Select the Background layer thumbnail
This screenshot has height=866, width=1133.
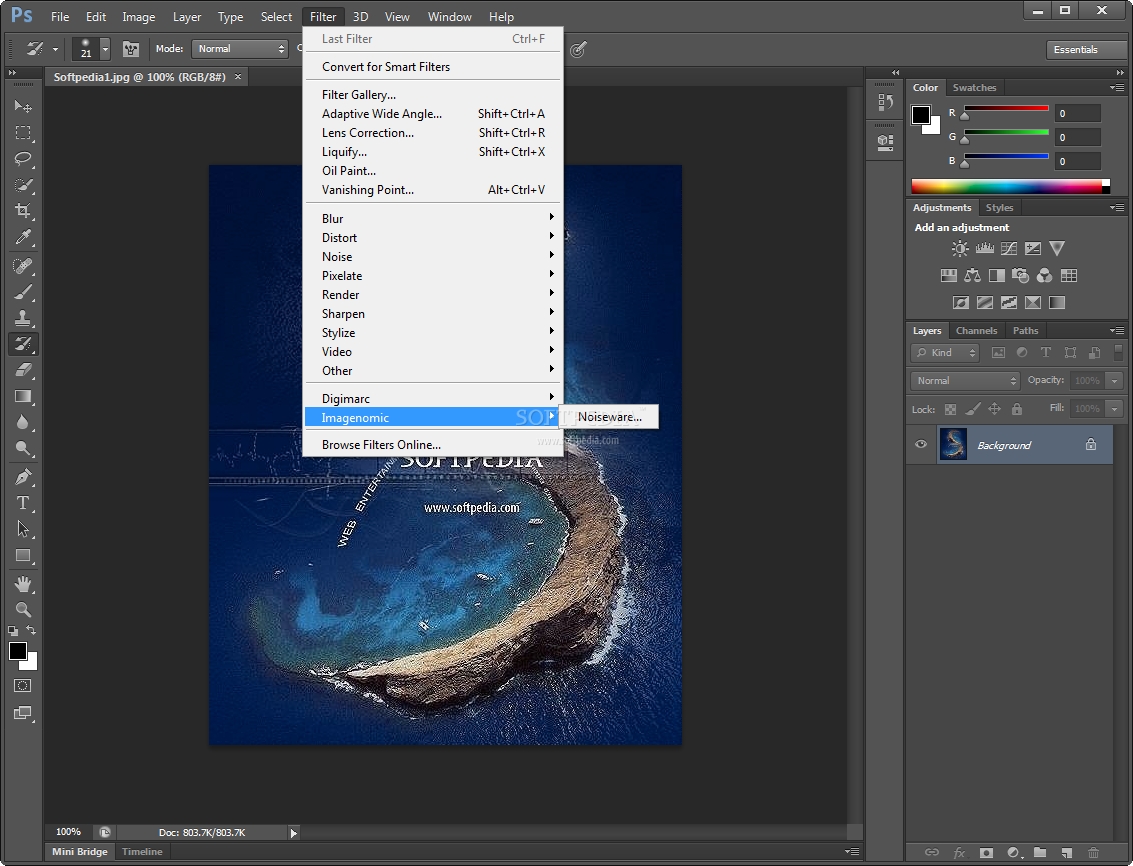pyautogui.click(x=953, y=445)
